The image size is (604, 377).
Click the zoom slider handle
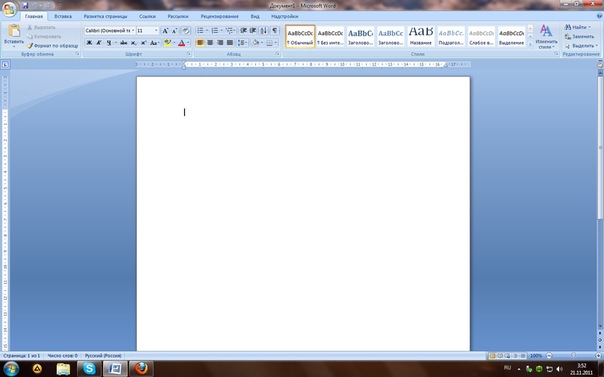(573, 356)
